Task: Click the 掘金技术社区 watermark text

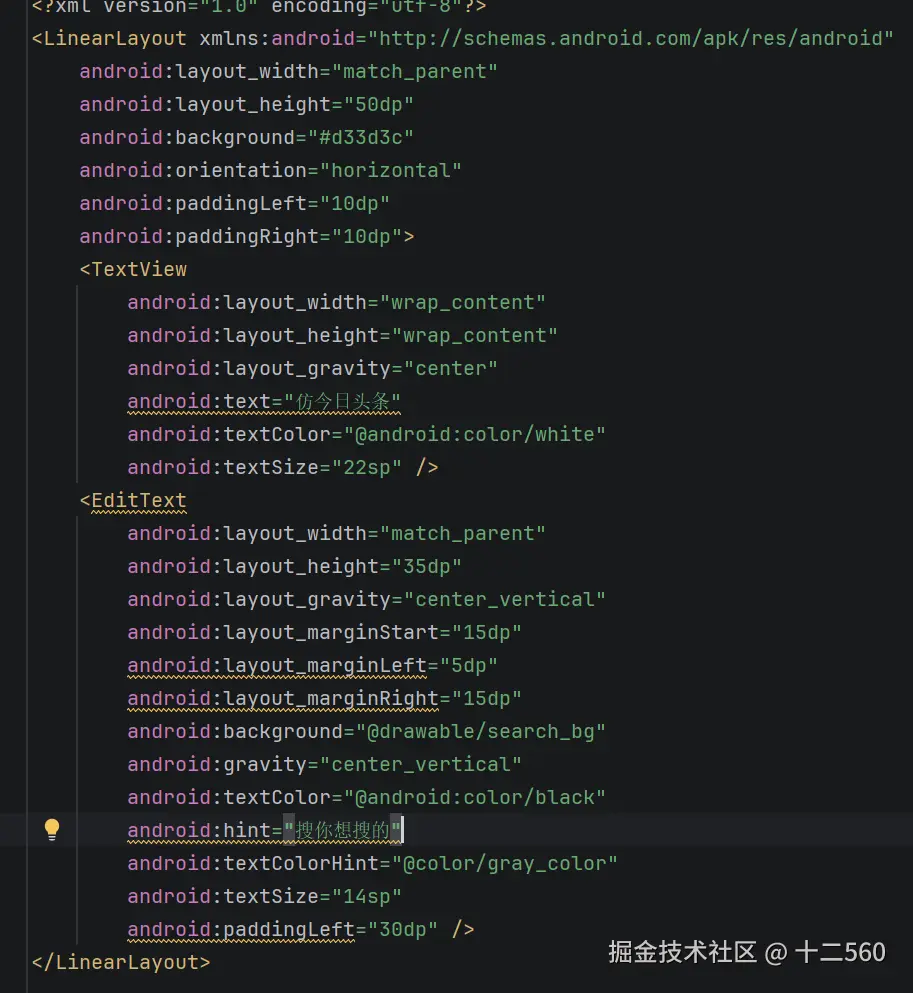Action: [682, 952]
